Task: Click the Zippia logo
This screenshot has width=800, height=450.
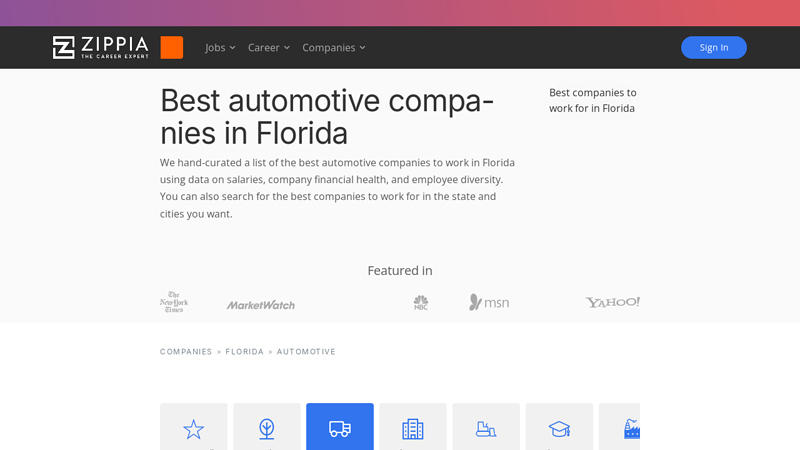Action: pos(101,47)
